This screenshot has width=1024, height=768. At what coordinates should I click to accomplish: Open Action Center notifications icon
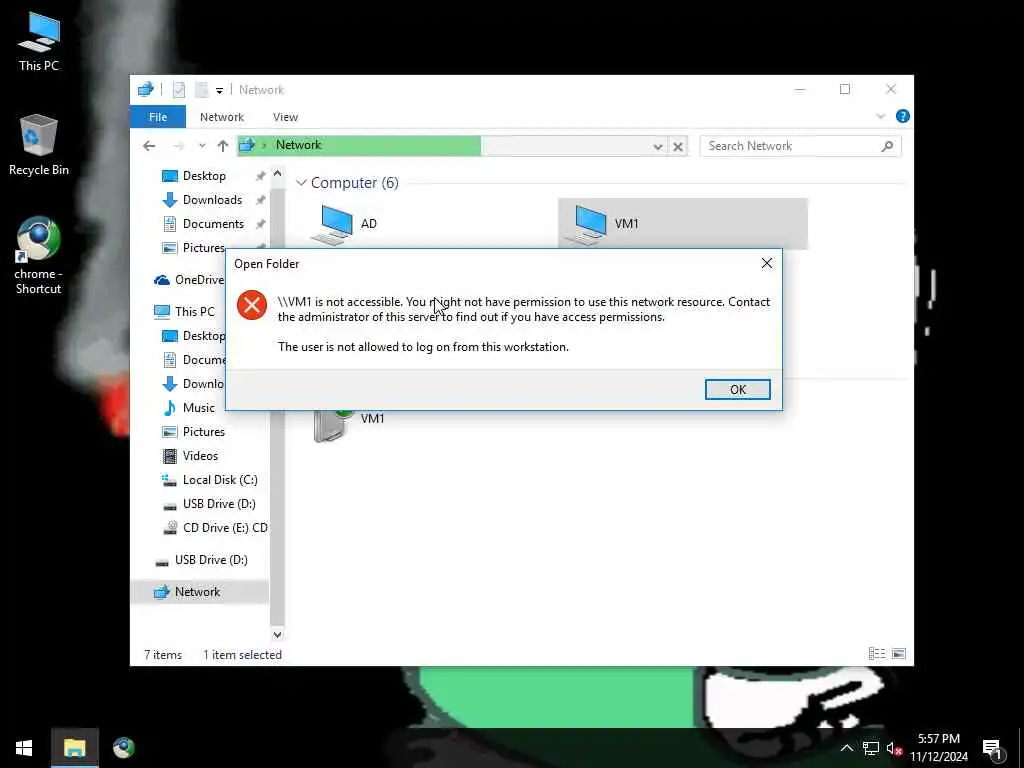click(993, 749)
